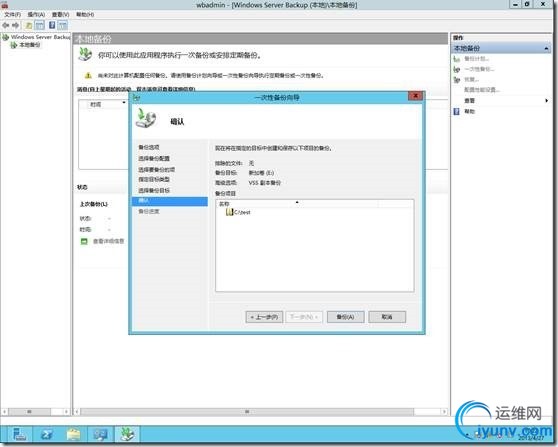The image size is (558, 447).
Task: Click the 恢复... action link
Action: 472,79
